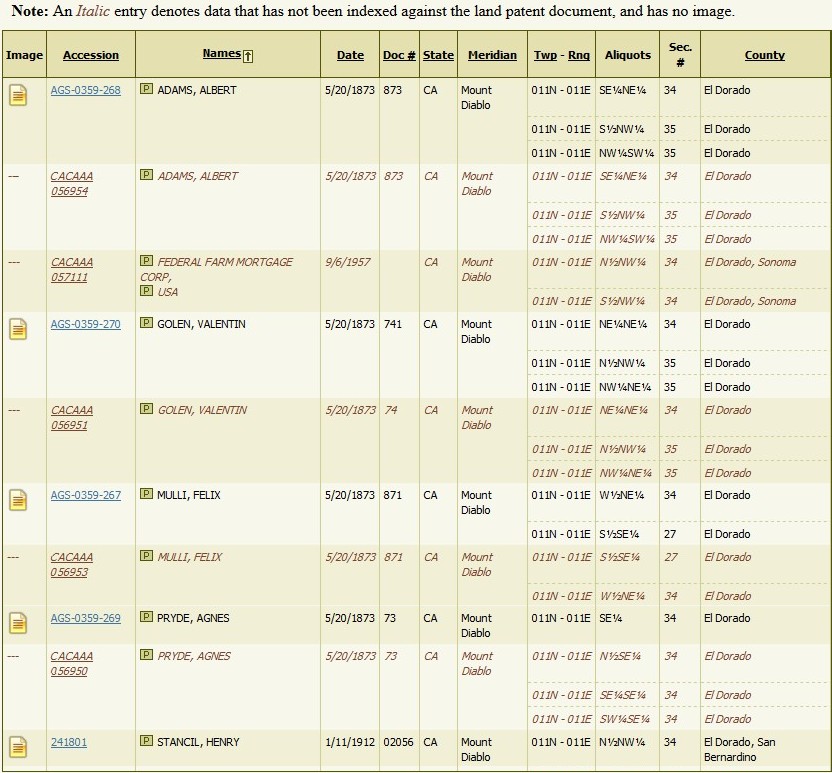Sort the table by Accession column
The height and width of the screenshot is (773, 832).
pos(90,56)
